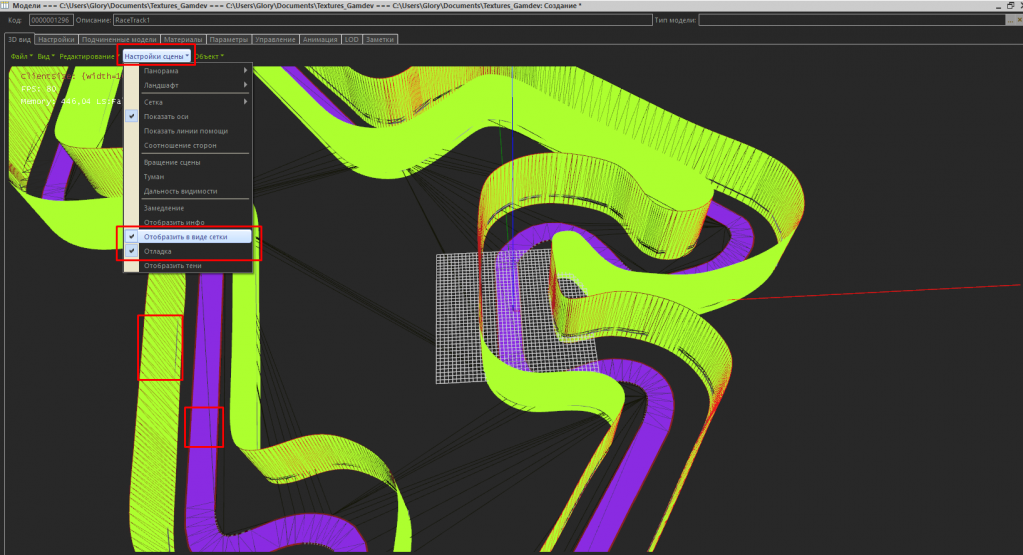Restore the window with the restore icon
Image resolution: width=1023 pixels, height=555 pixels.
pyautogui.click(x=1011, y=6)
